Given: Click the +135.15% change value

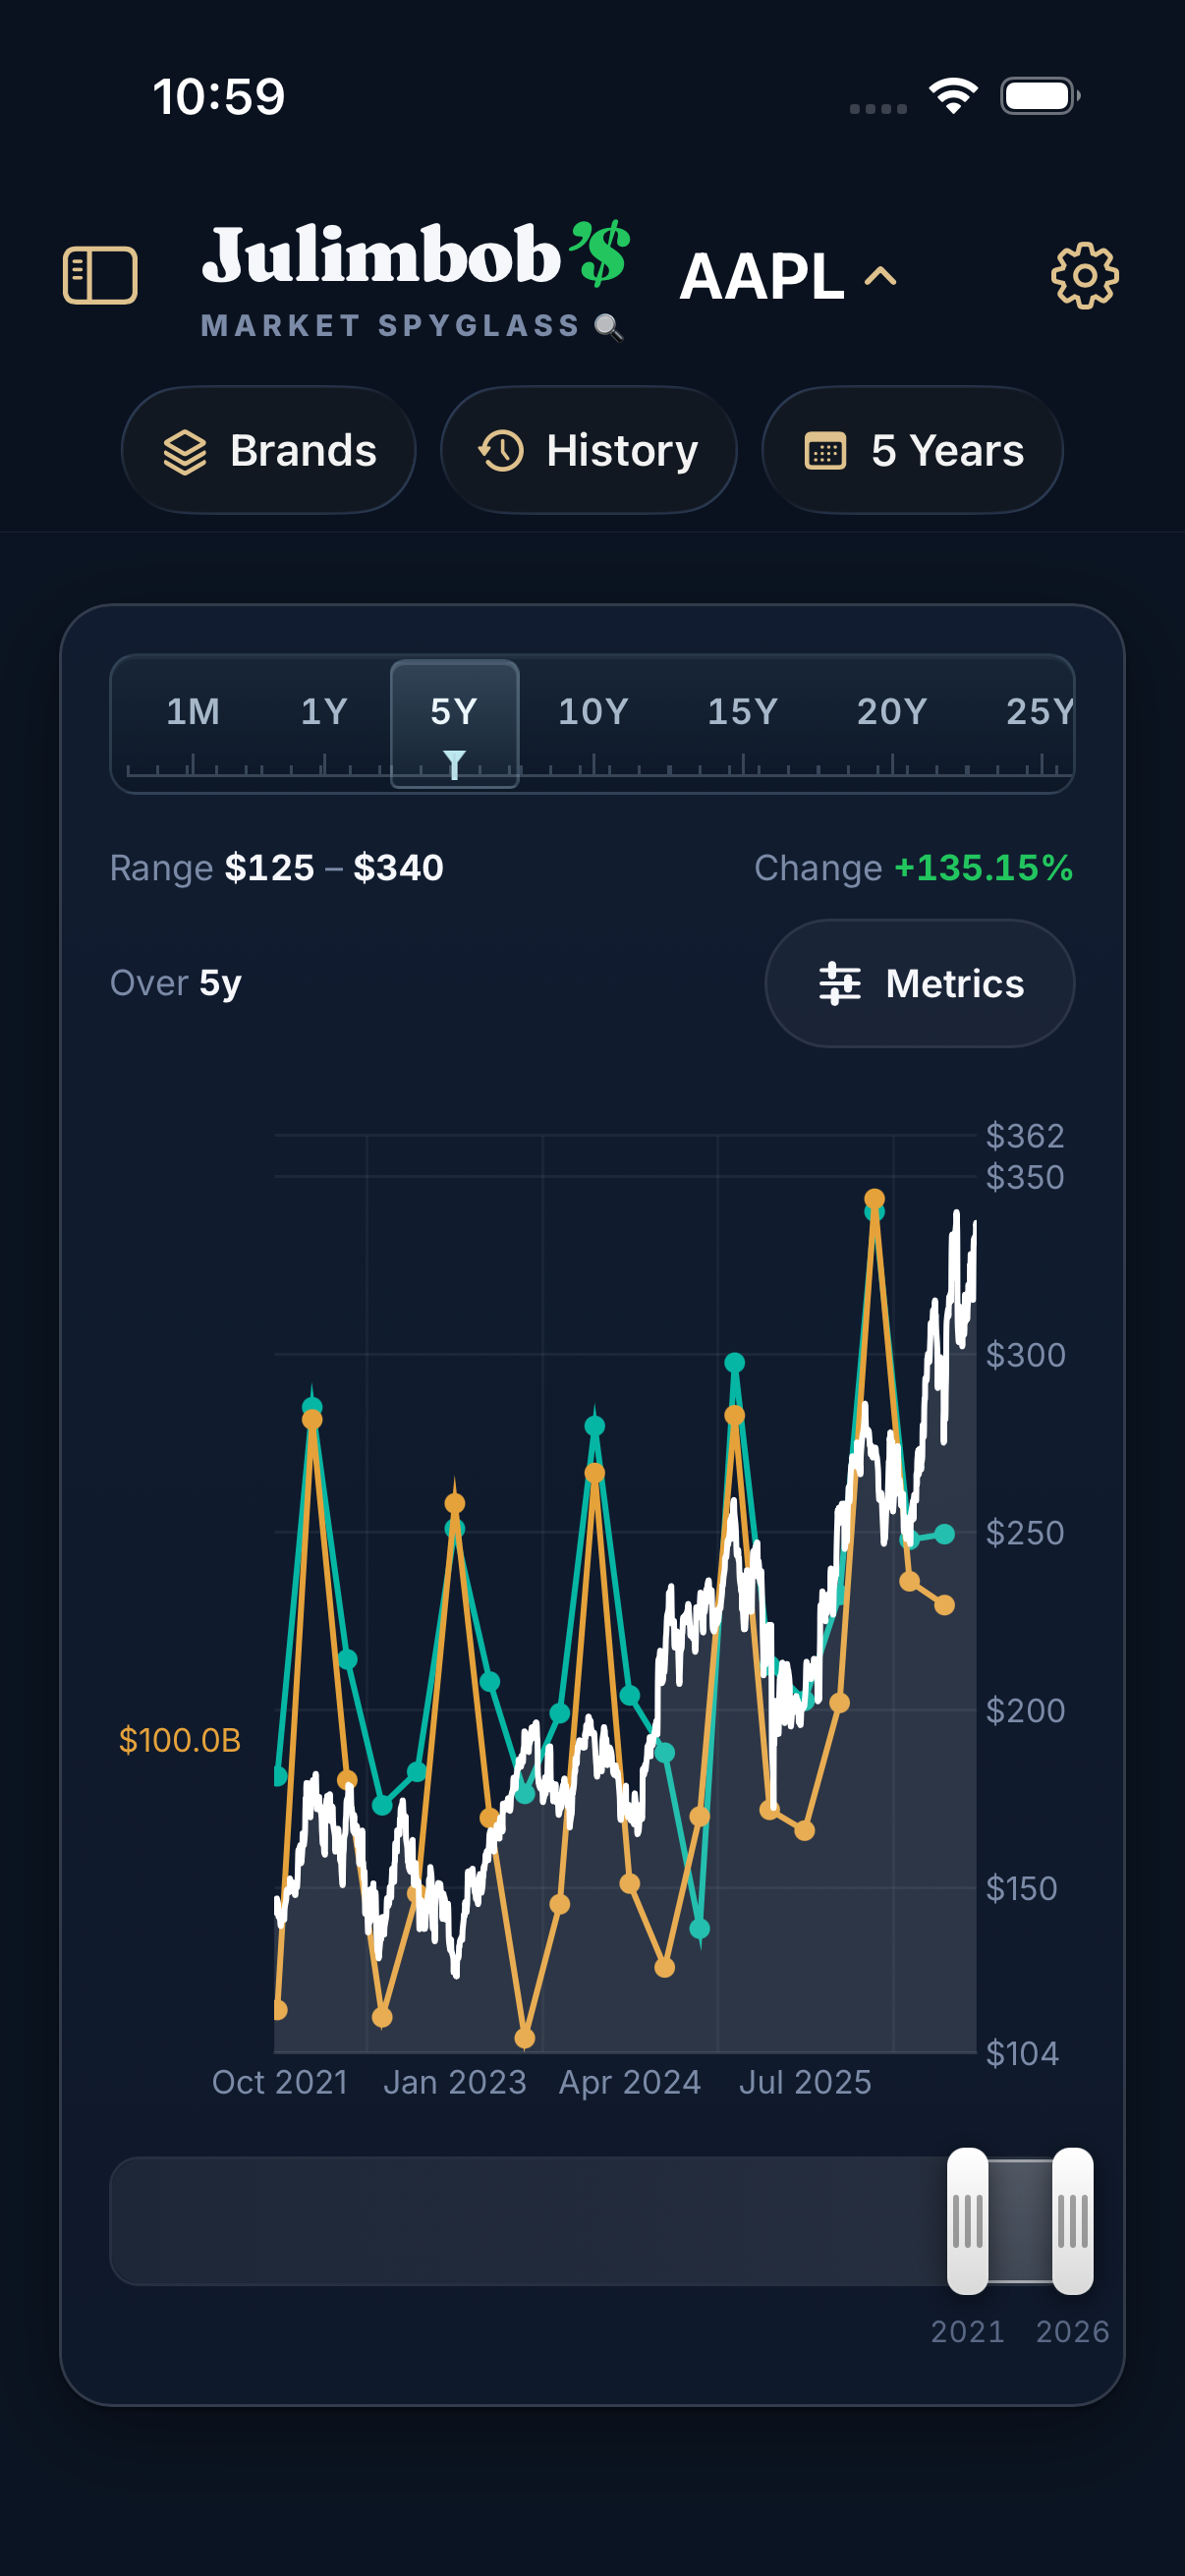Looking at the screenshot, I should tap(983, 867).
